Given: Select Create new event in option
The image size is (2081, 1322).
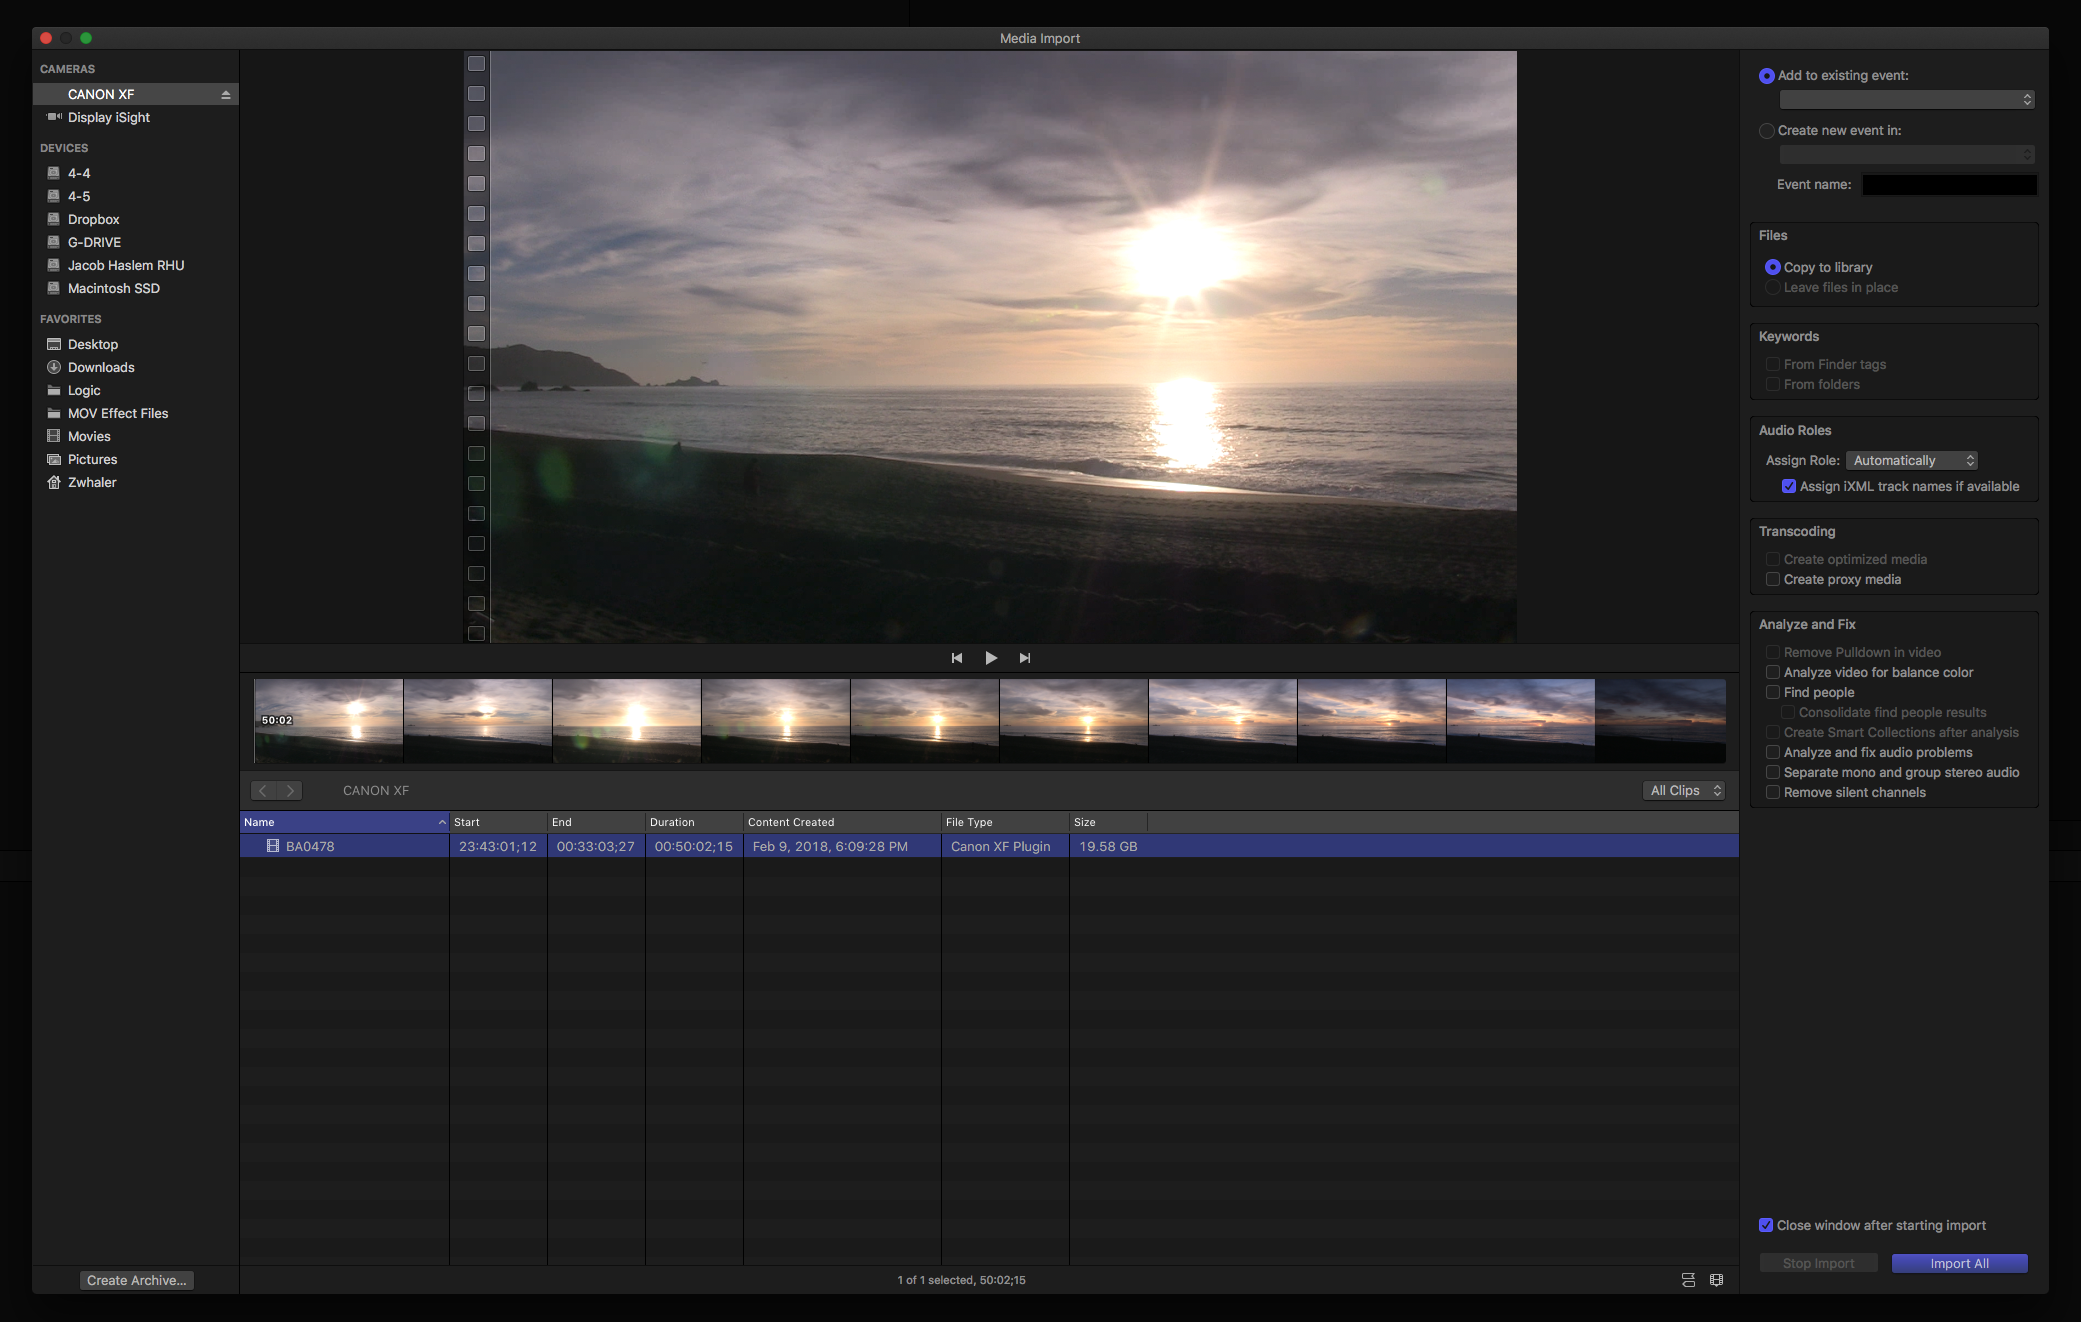Looking at the screenshot, I should coord(1767,131).
